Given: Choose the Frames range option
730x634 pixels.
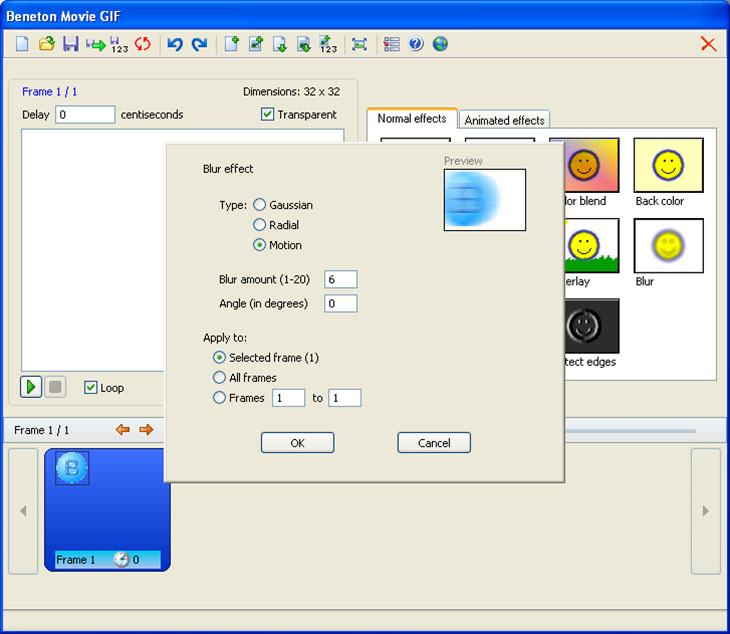Looking at the screenshot, I should click(219, 398).
